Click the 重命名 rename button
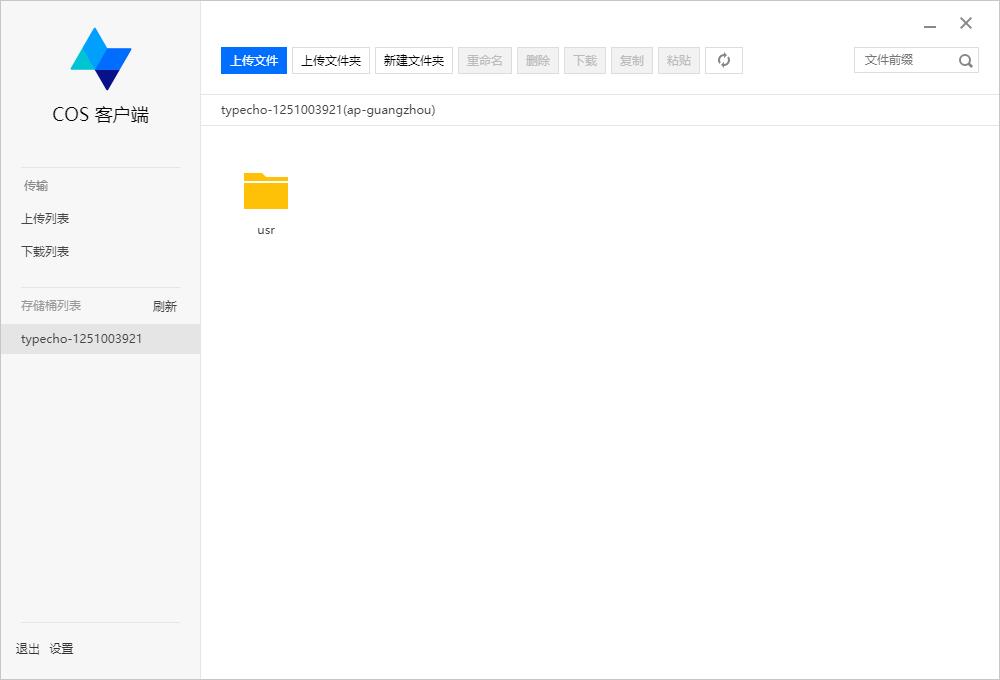Image resolution: width=1000 pixels, height=680 pixels. (485, 61)
